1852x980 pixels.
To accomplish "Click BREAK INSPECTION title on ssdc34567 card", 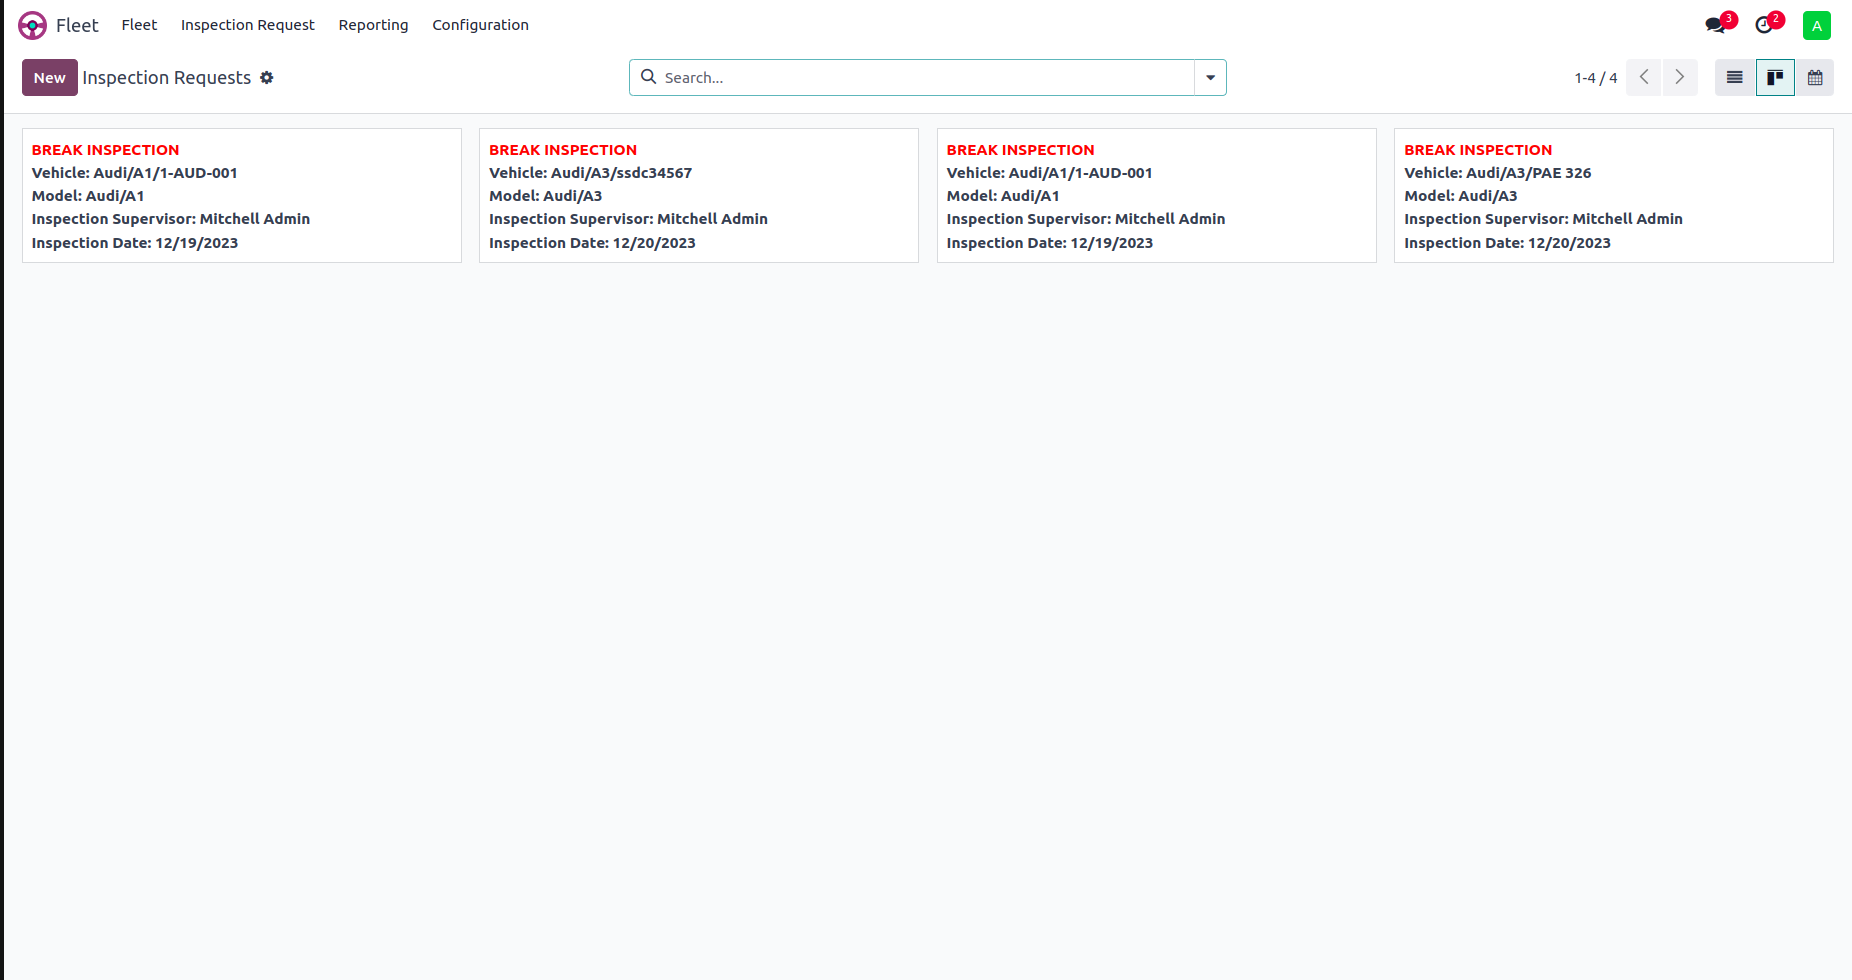I will point(563,150).
